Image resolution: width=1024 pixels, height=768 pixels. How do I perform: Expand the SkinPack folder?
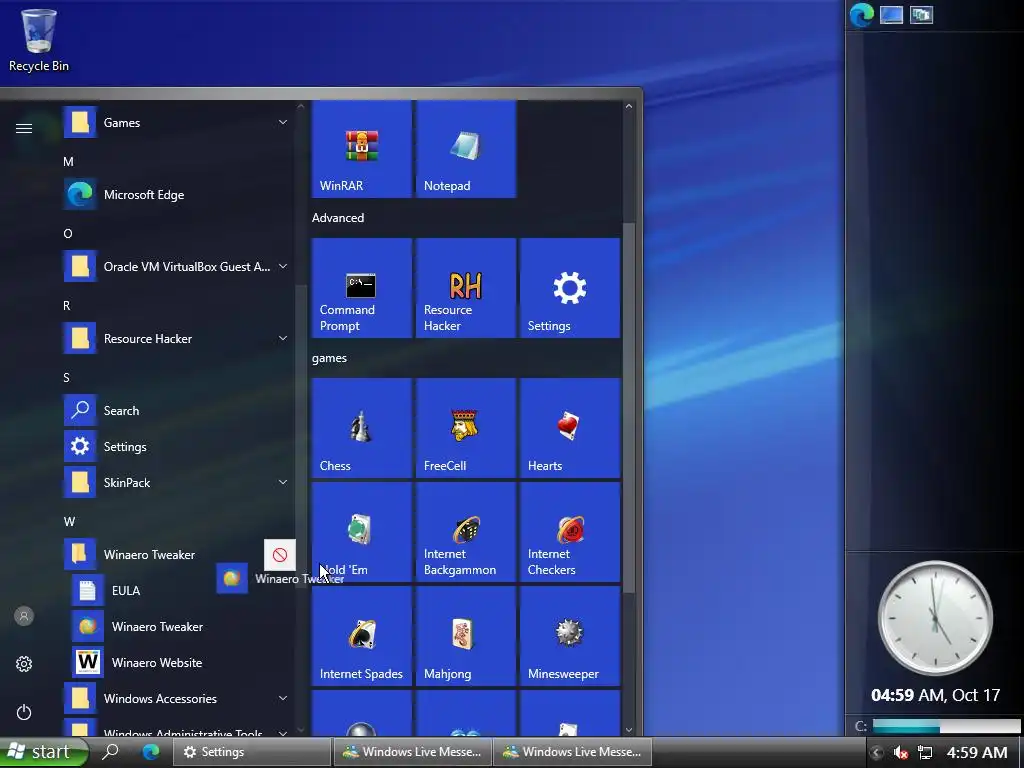tap(176, 483)
